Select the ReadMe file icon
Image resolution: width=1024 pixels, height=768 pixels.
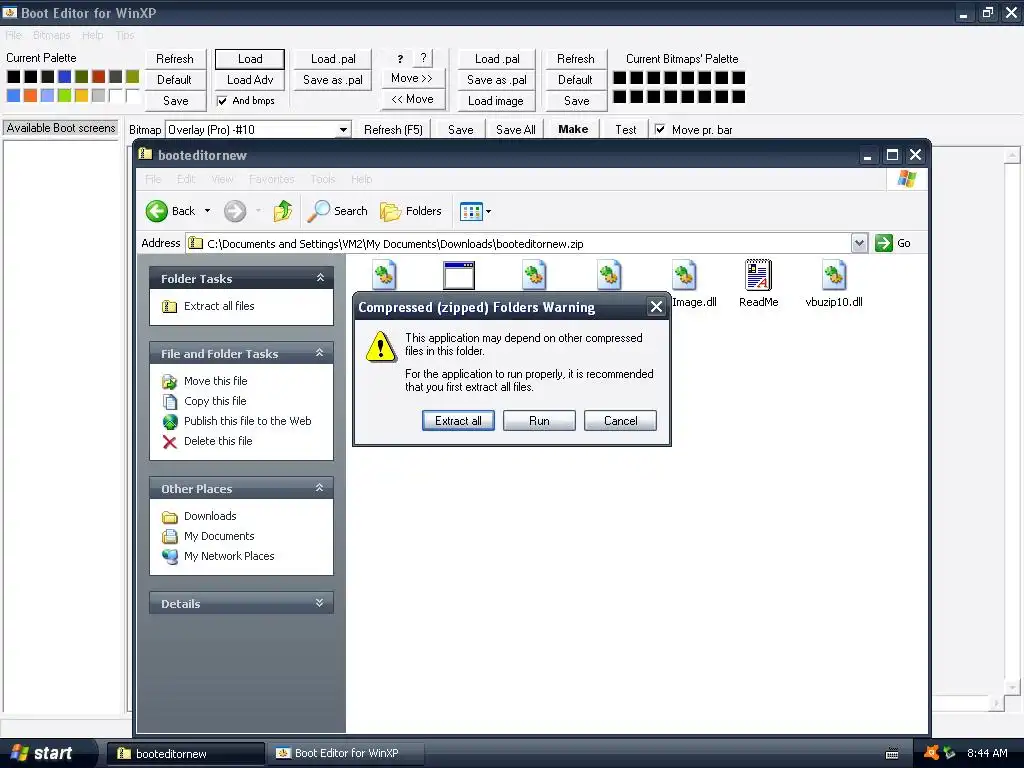coord(758,275)
